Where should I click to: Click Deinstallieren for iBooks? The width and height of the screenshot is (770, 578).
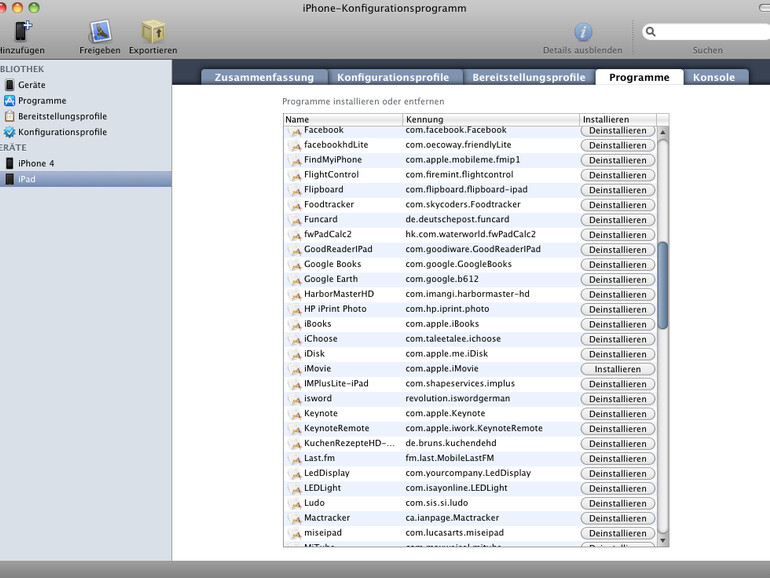coord(618,324)
